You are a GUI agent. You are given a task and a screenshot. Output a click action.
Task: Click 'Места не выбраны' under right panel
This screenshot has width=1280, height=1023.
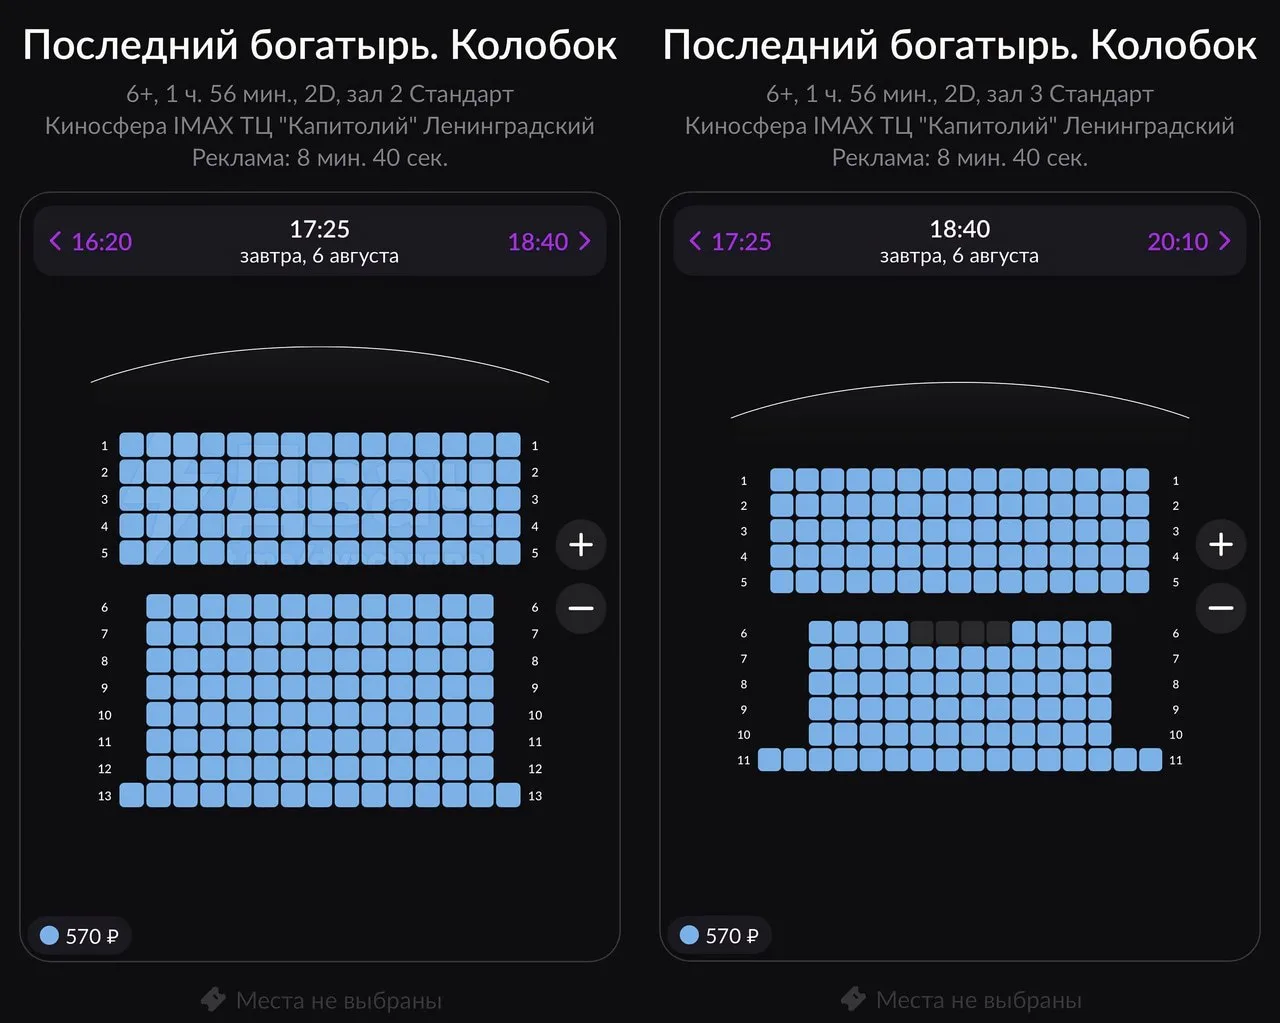point(979,1000)
